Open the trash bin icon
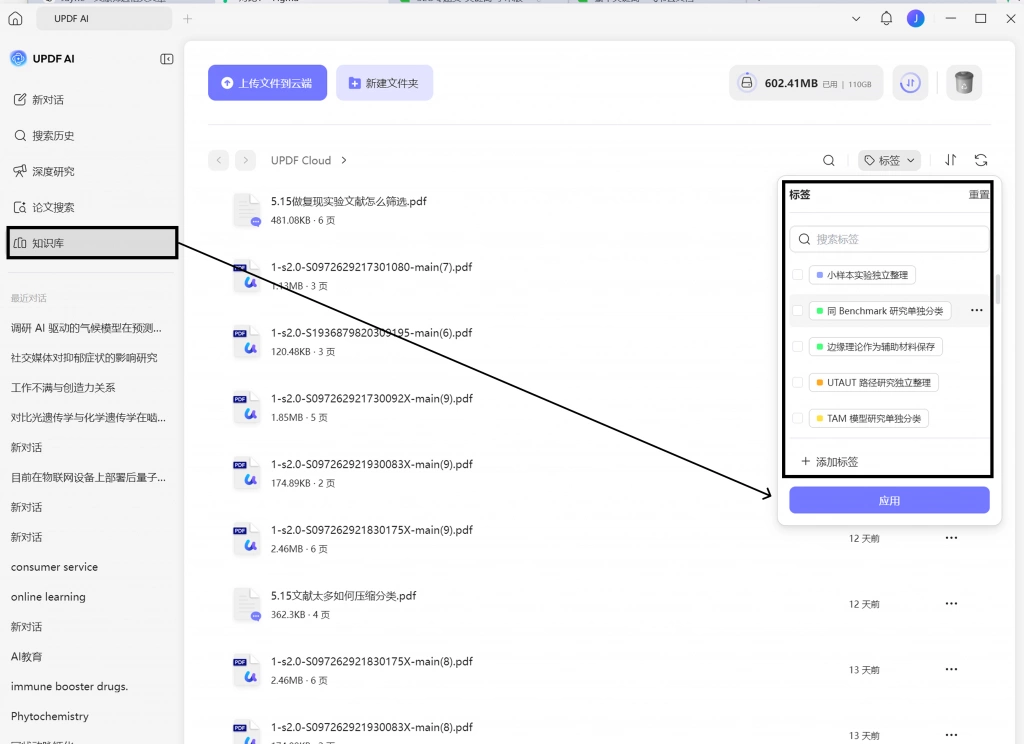This screenshot has height=744, width=1024. [x=964, y=83]
